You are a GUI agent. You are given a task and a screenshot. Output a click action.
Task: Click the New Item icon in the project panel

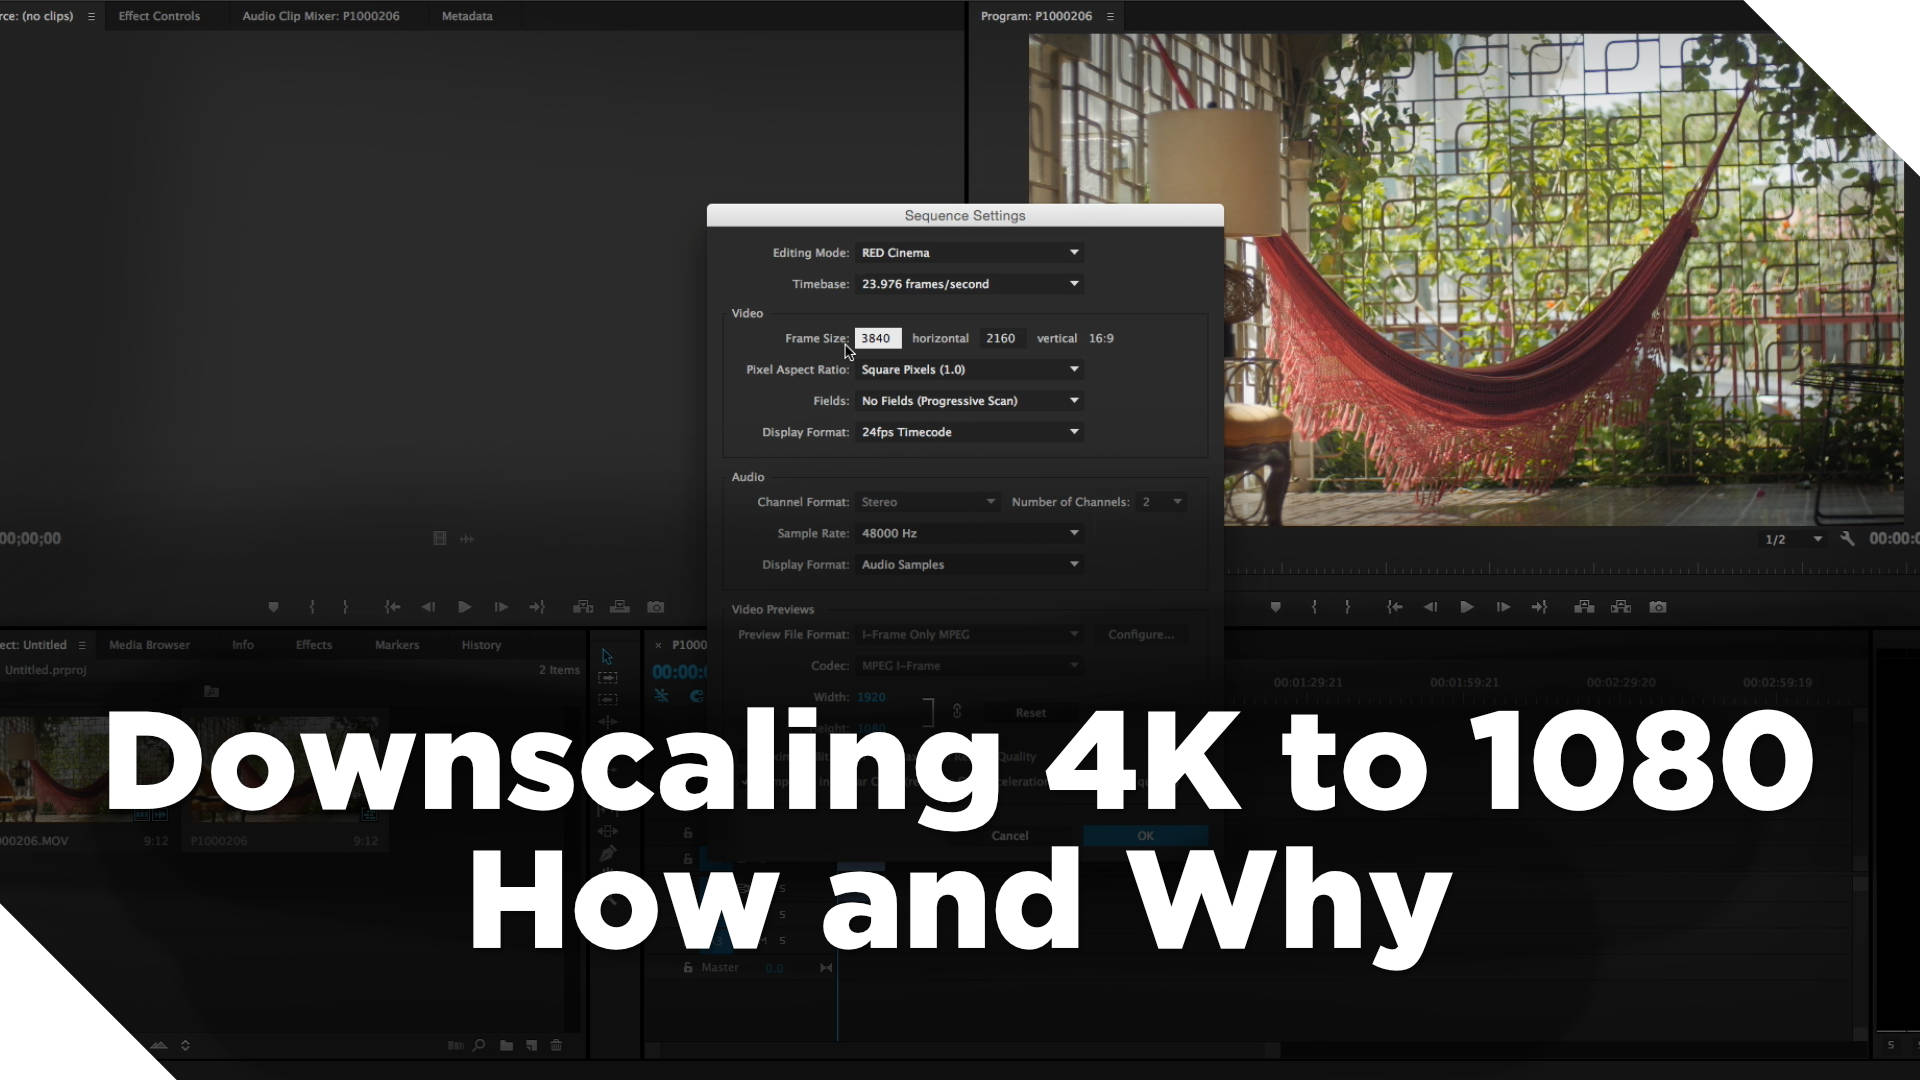(x=531, y=1045)
